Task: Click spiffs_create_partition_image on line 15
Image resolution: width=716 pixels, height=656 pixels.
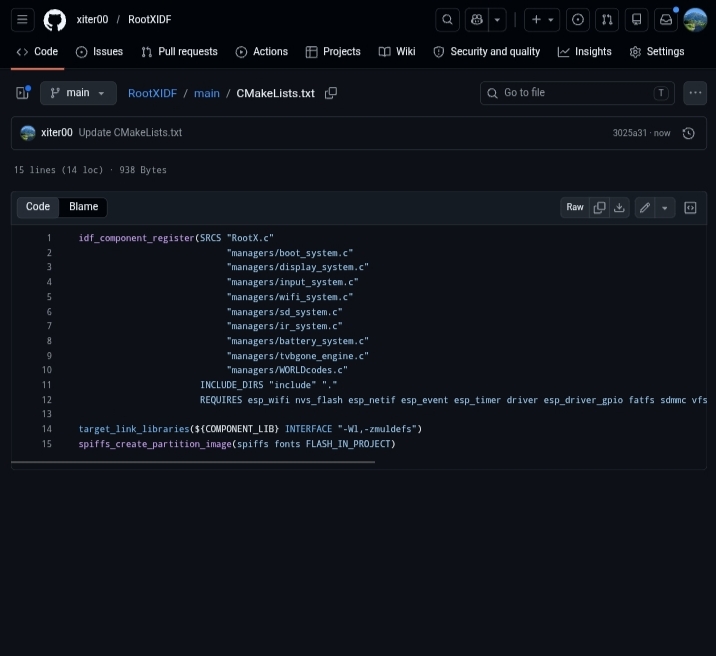Action: 155,444
